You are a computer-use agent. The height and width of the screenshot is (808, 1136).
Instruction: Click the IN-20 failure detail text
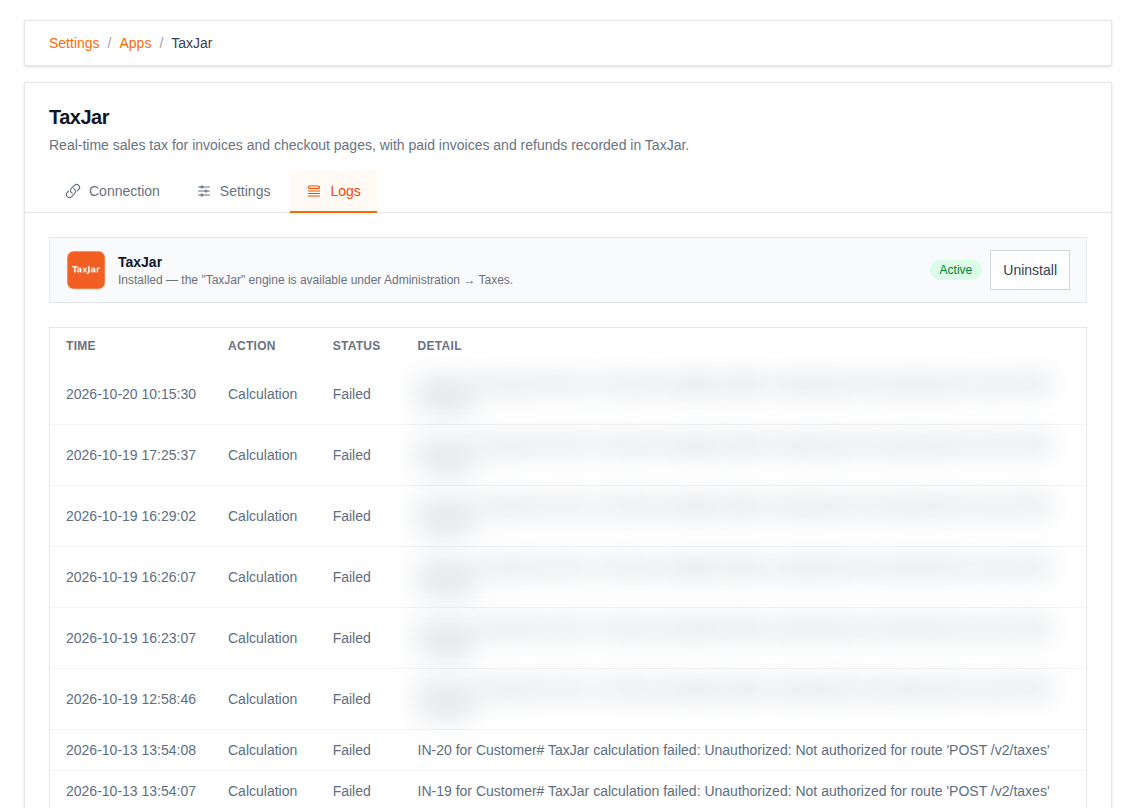(x=733, y=750)
